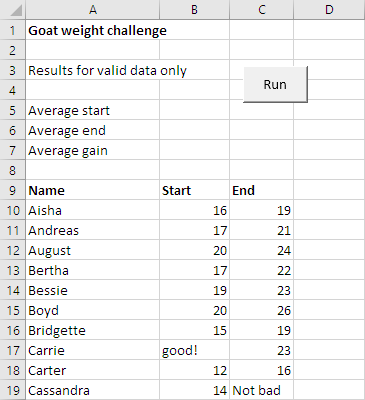
Task: Click the Run button
Action: 275,84
